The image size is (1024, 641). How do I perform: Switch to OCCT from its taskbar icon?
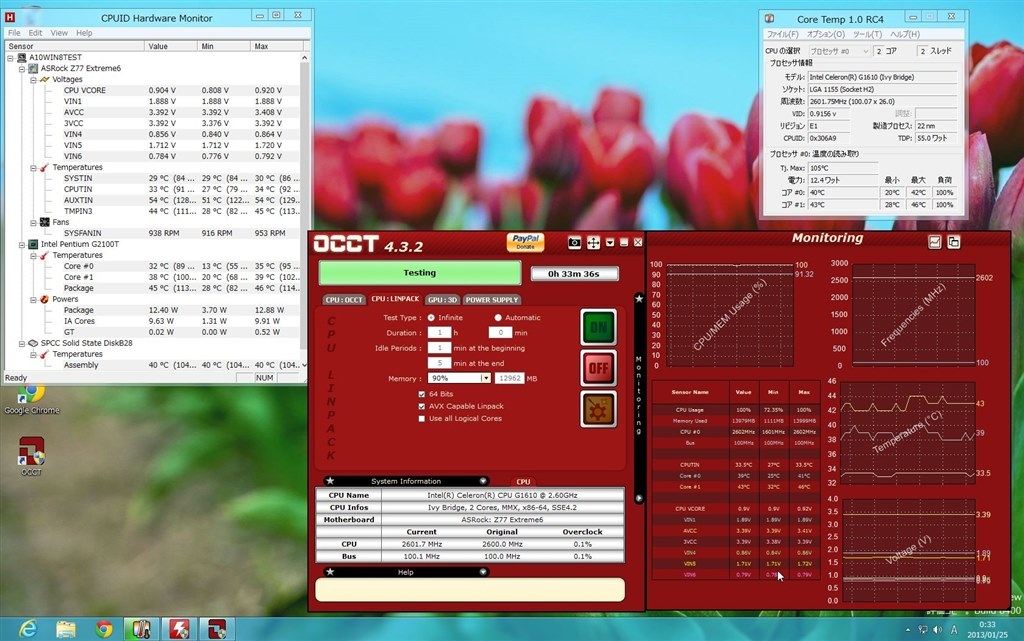[x=217, y=629]
